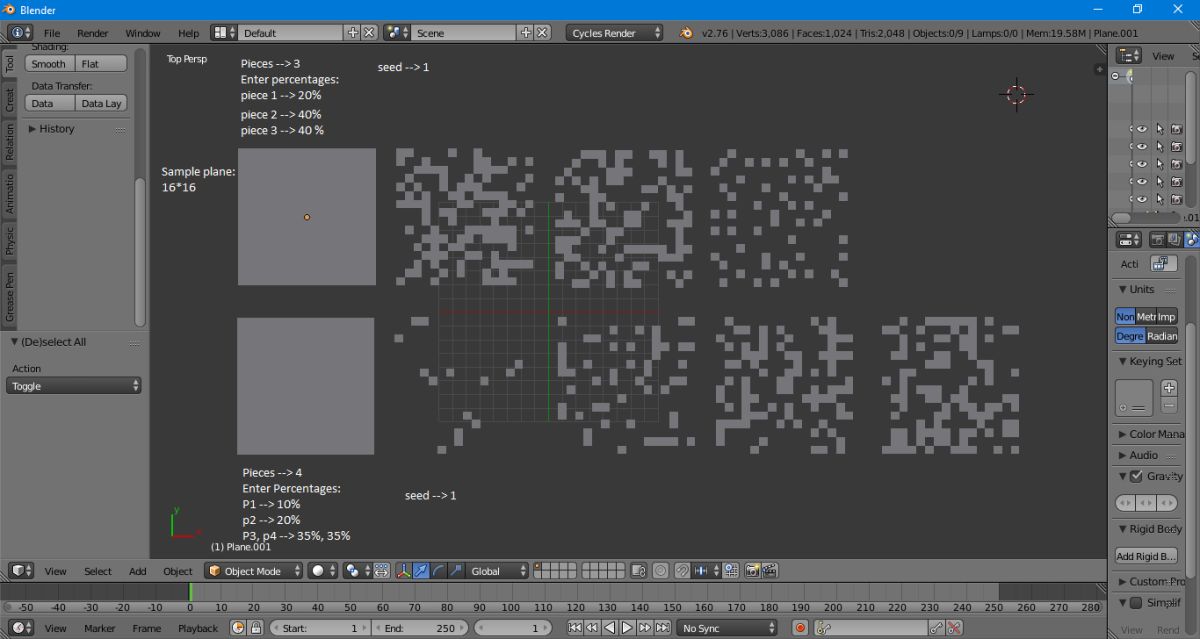This screenshot has width=1200, height=639.
Task: Toggle the snap magnet icon
Action: 680,571
